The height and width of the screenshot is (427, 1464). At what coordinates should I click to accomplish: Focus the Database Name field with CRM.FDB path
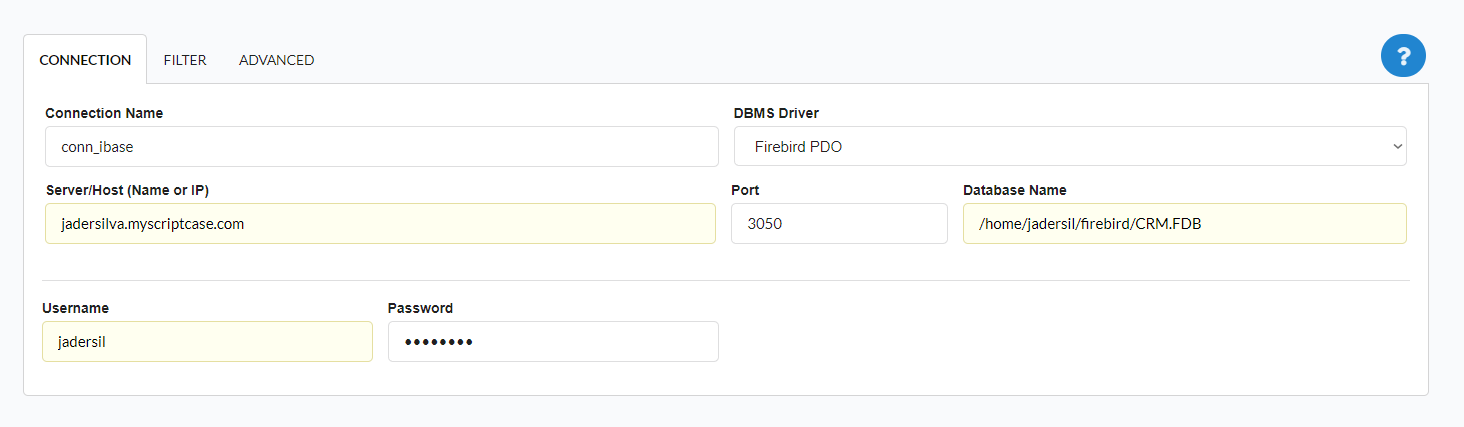(1185, 224)
